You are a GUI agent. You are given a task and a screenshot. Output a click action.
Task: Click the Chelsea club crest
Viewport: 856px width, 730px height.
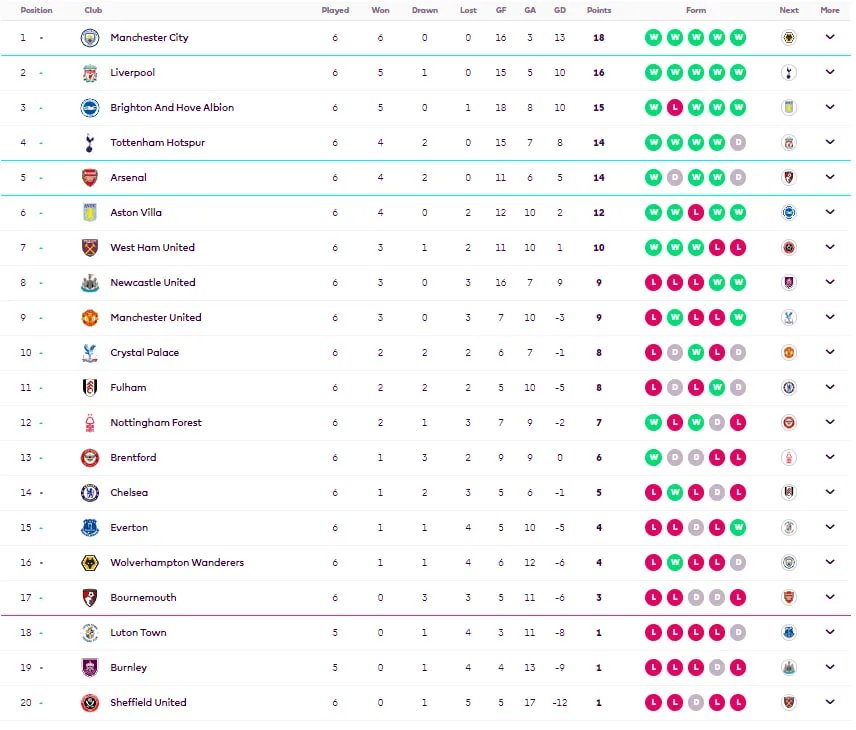pos(90,493)
